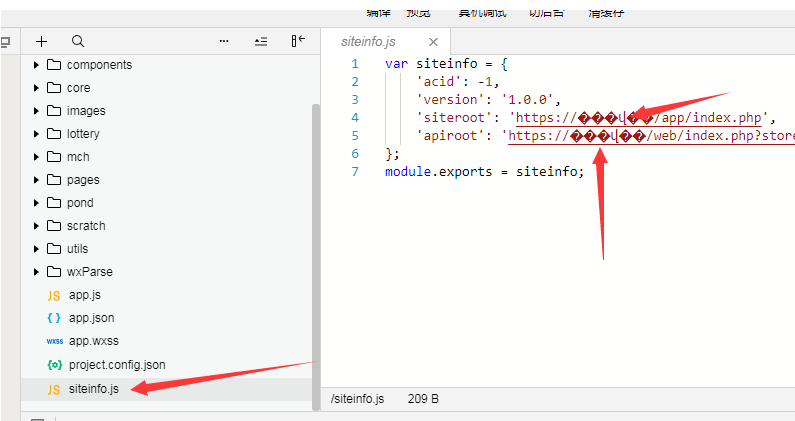Click the add new file plus icon
Viewport: 795px width, 421px height.
[x=41, y=41]
